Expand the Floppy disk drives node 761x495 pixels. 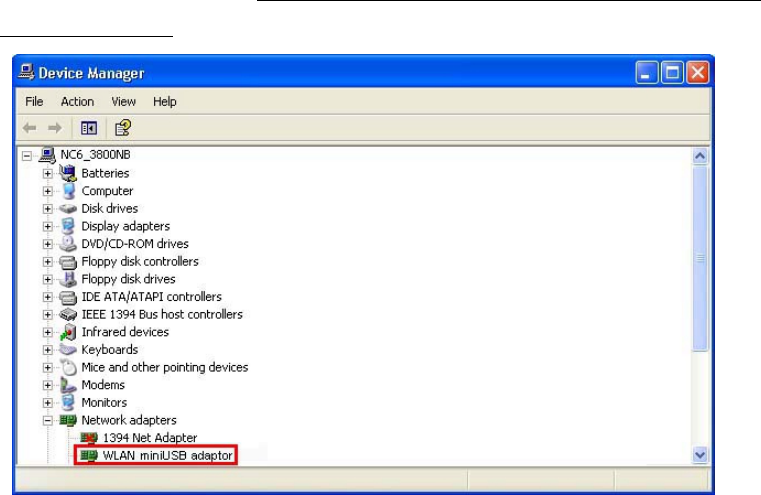coord(48,280)
